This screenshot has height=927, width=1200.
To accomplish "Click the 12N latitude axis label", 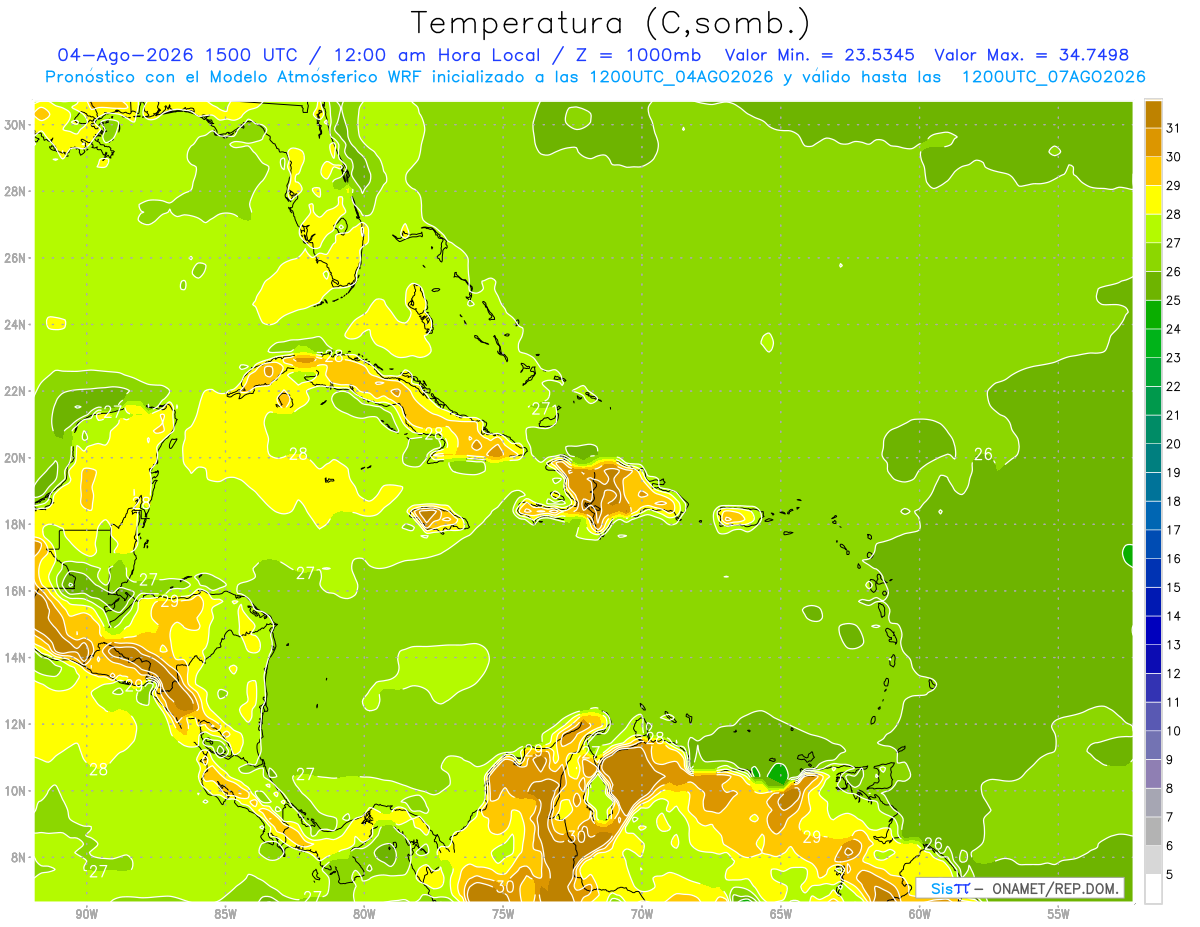I will point(15,724).
